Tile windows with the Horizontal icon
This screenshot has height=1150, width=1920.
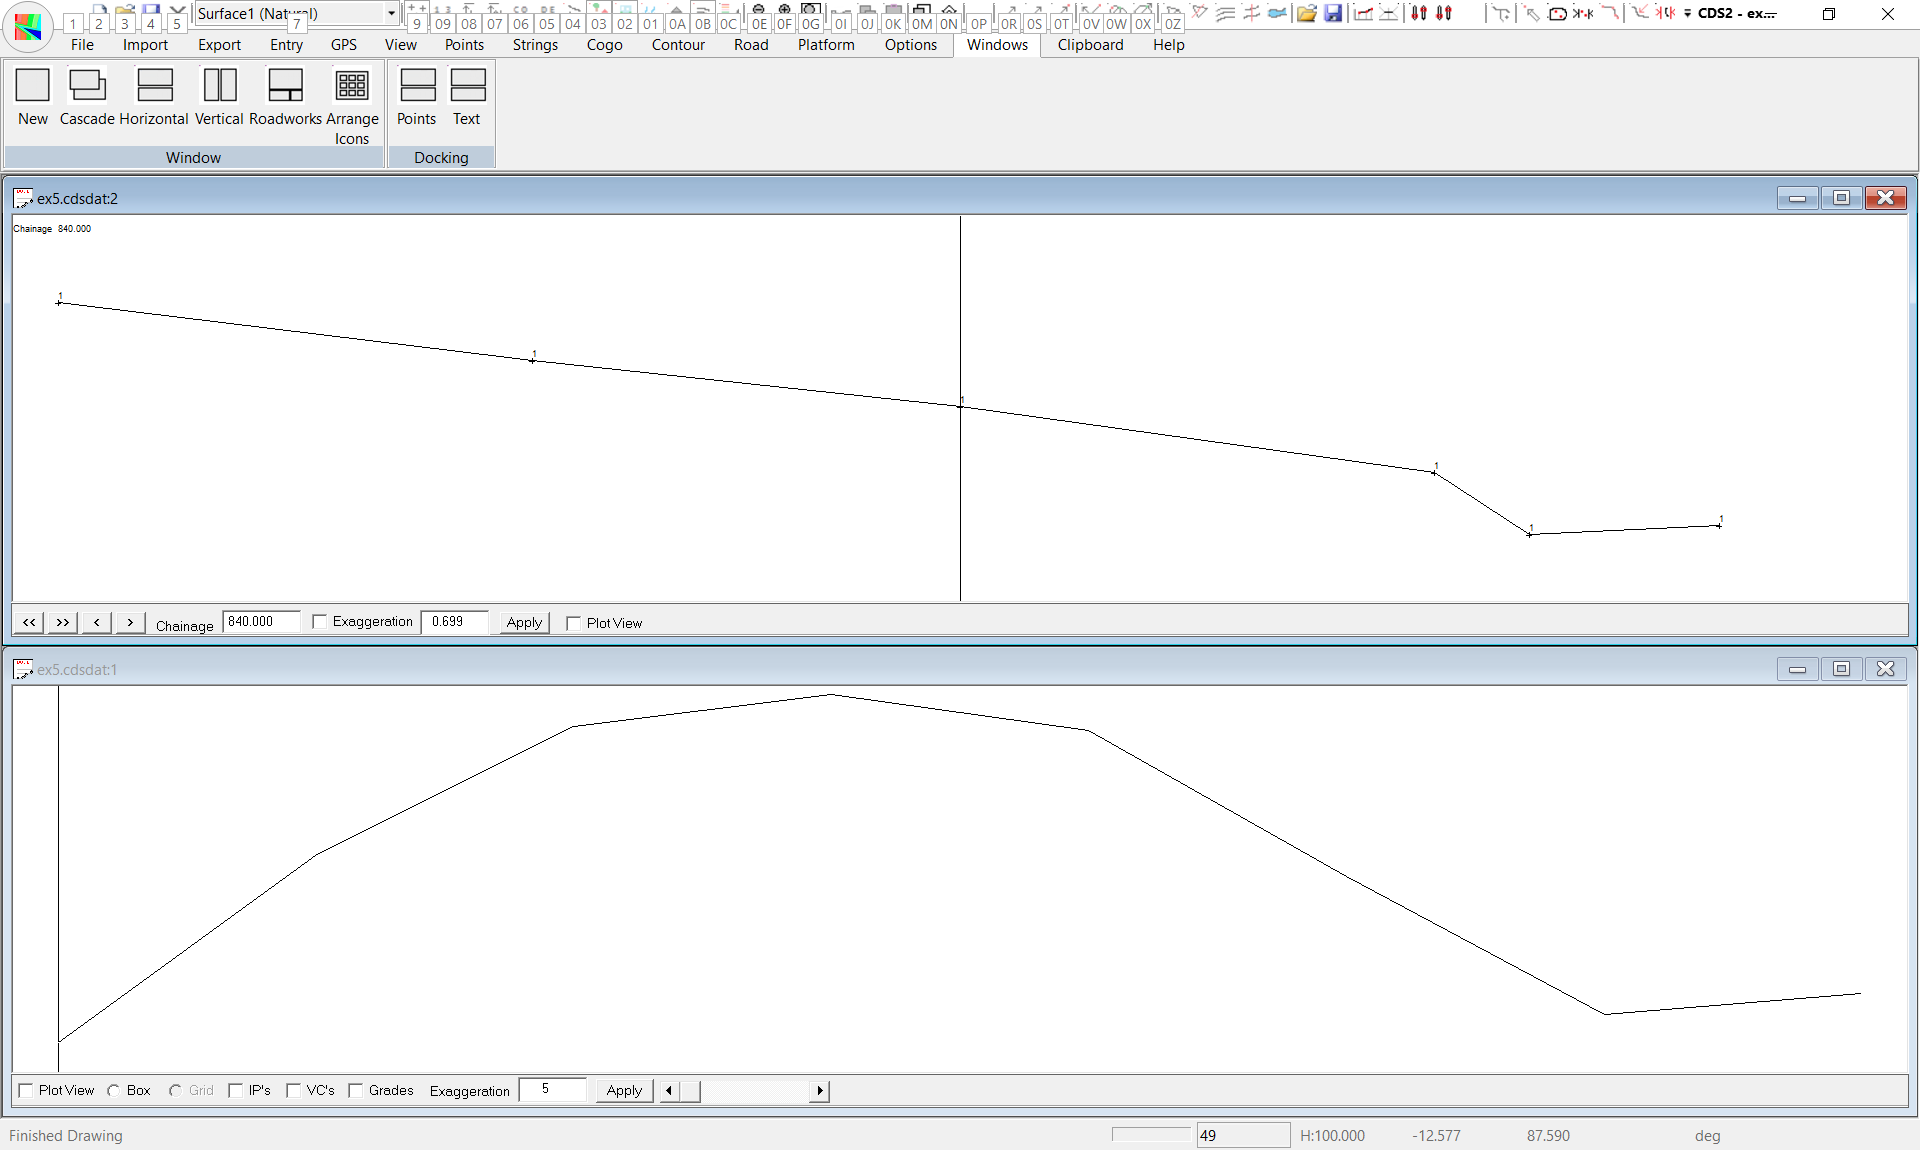point(154,86)
